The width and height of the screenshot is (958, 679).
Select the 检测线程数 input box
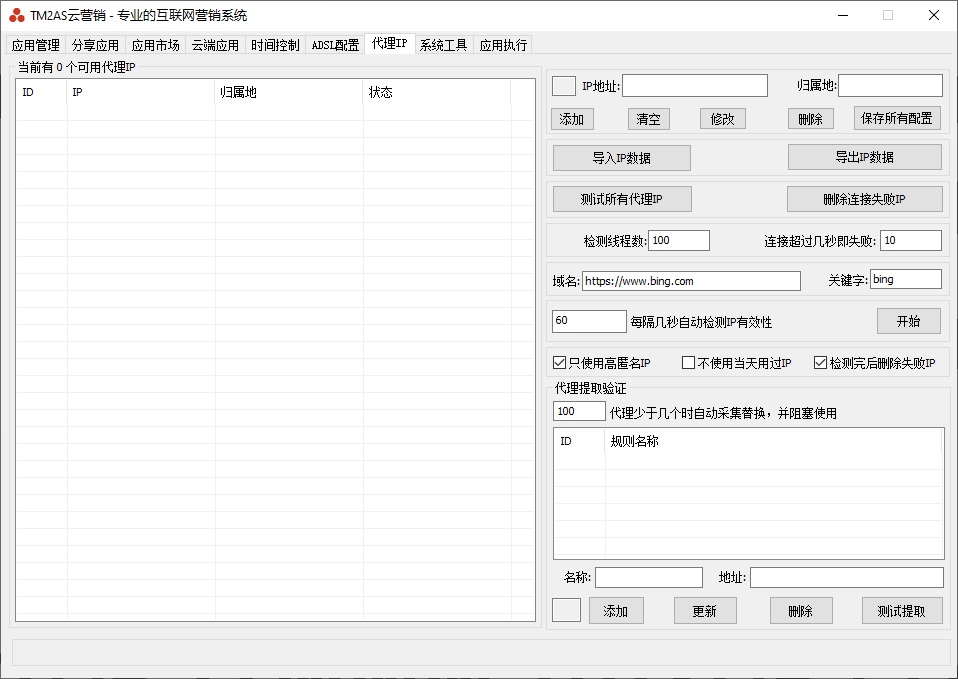coord(679,240)
